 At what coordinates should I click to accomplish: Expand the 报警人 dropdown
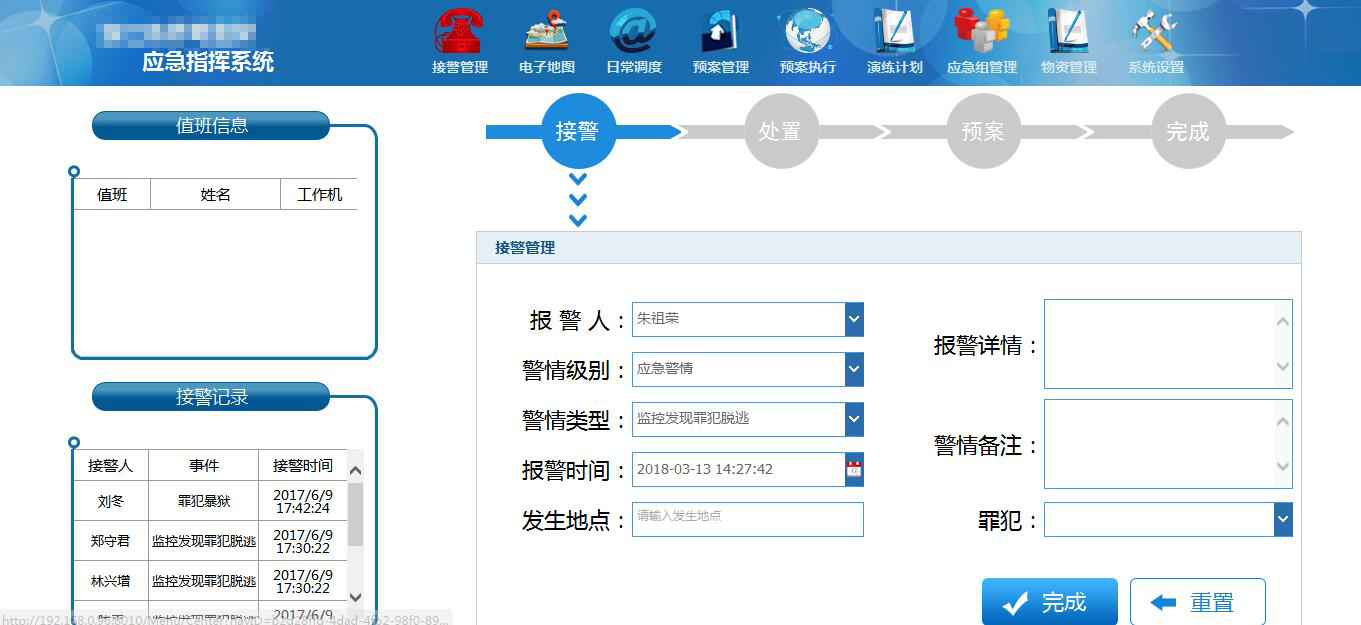854,319
